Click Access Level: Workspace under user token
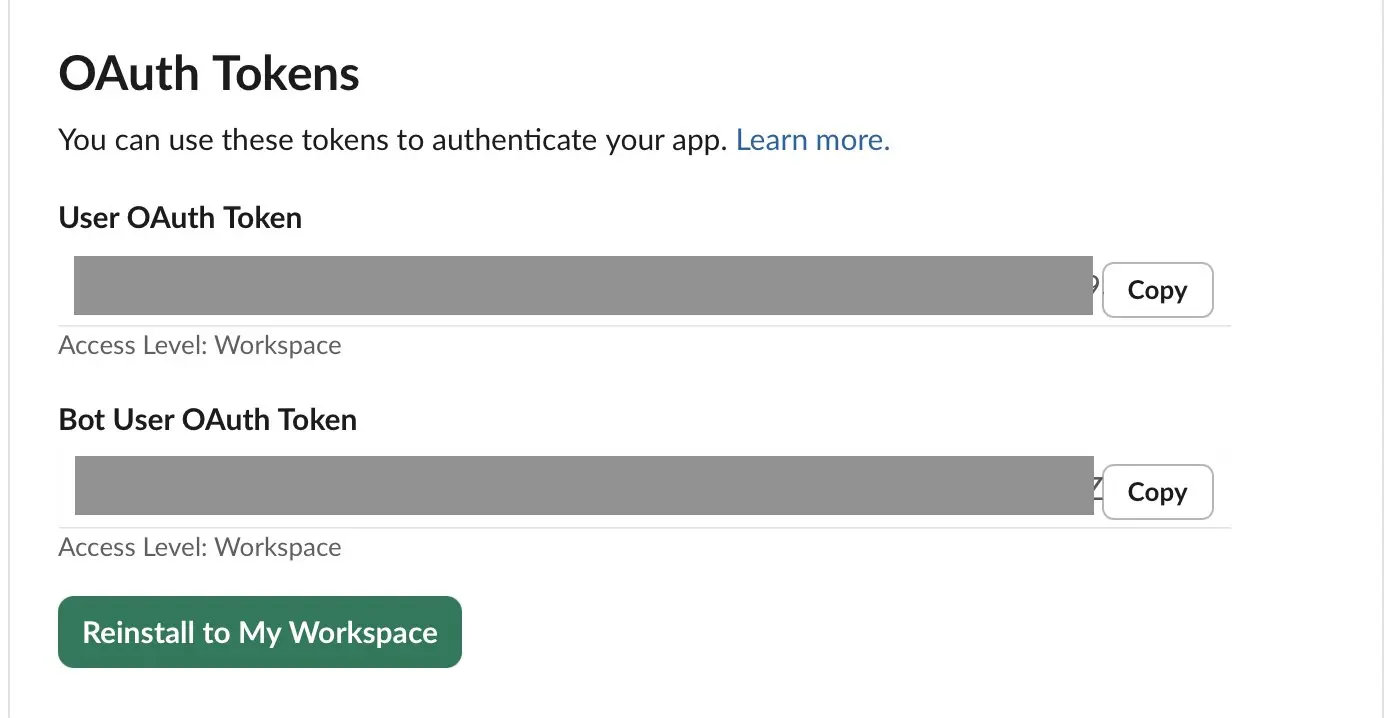 pos(199,345)
